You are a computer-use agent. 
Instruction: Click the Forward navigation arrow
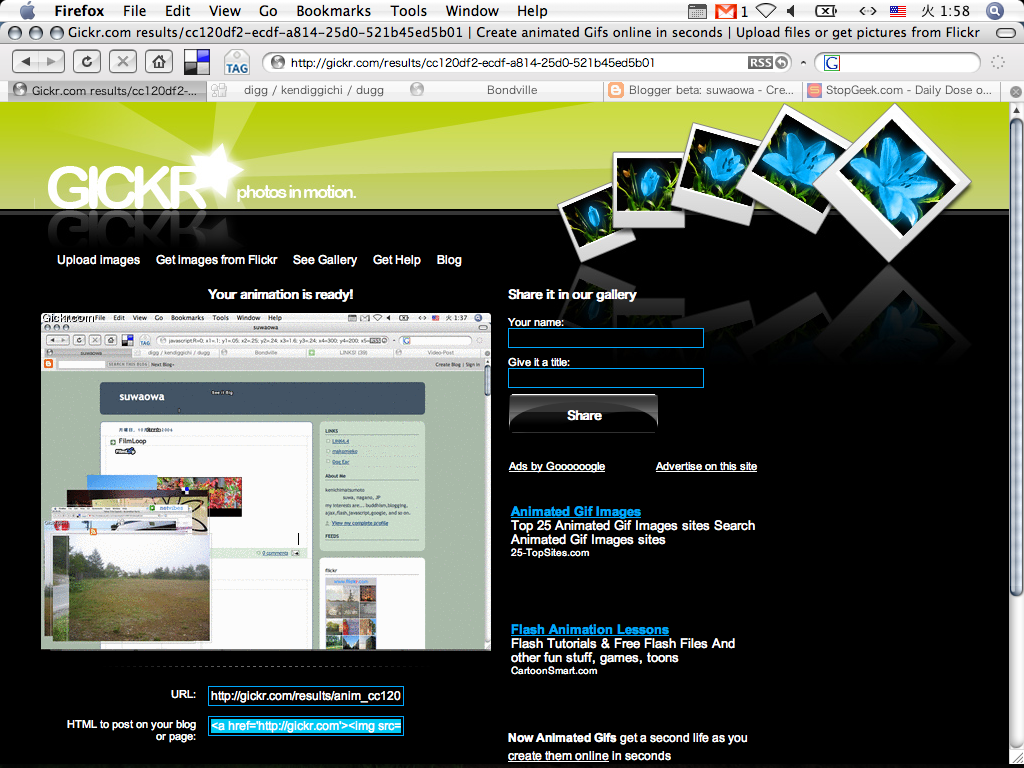pyautogui.click(x=52, y=62)
